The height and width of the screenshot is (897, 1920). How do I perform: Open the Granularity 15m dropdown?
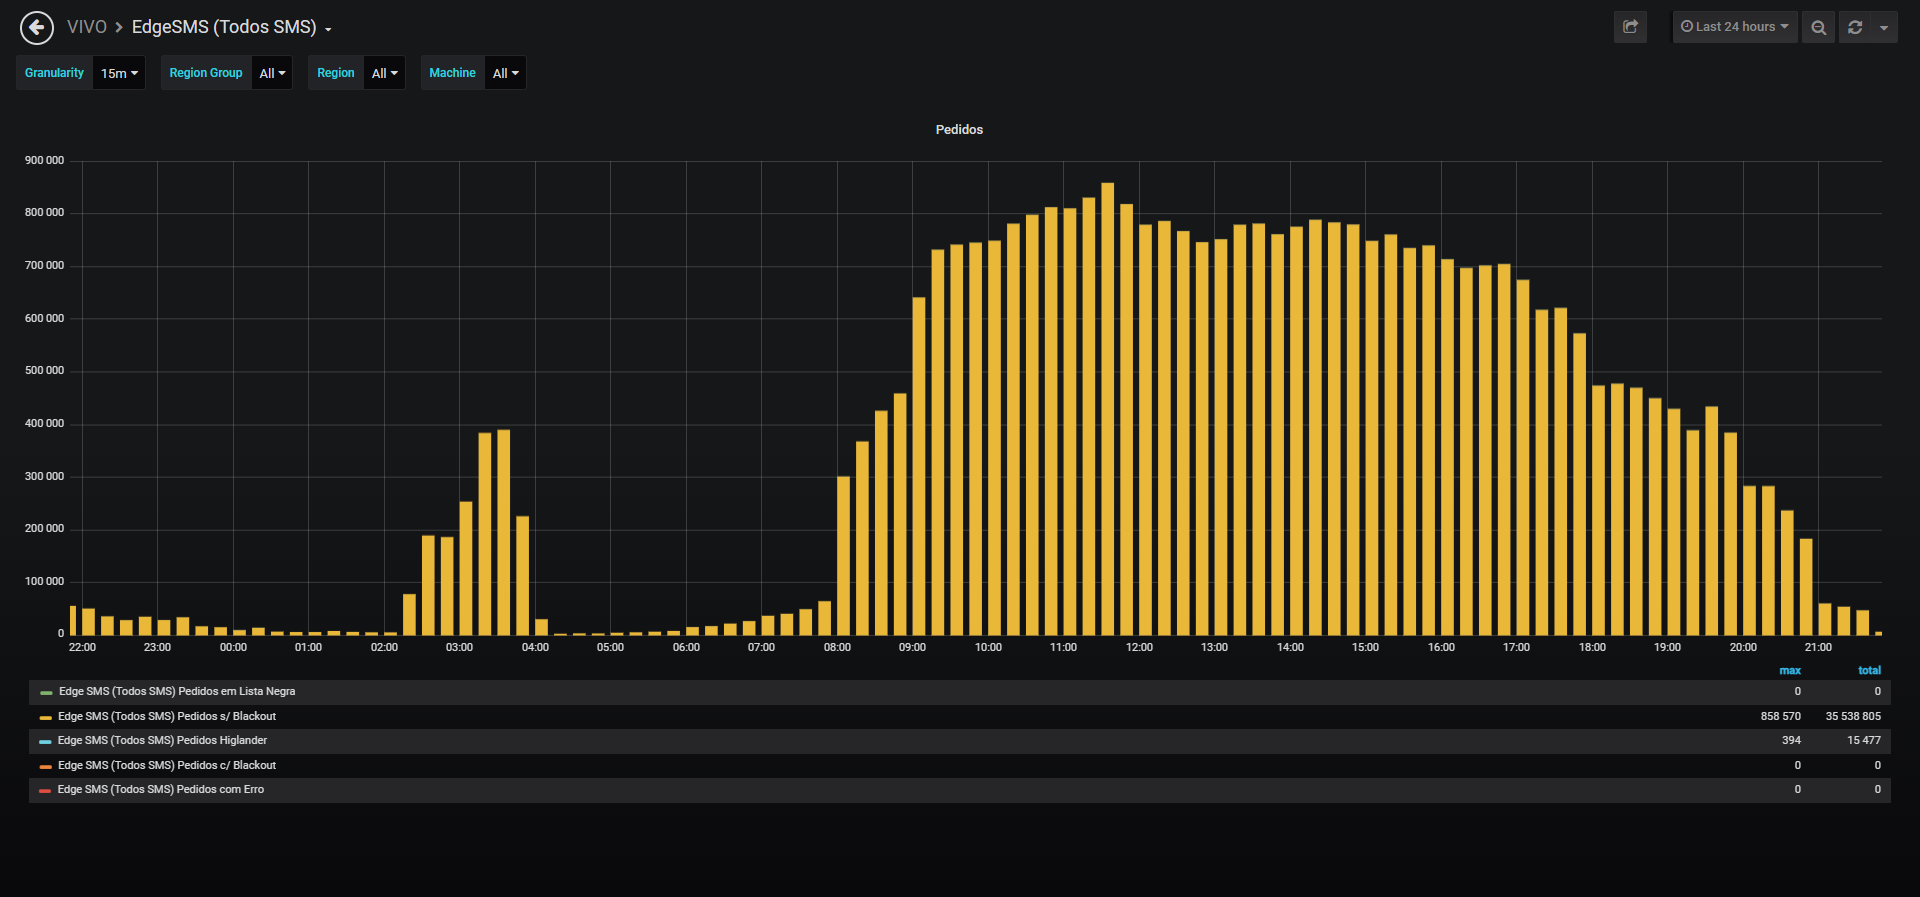click(119, 73)
